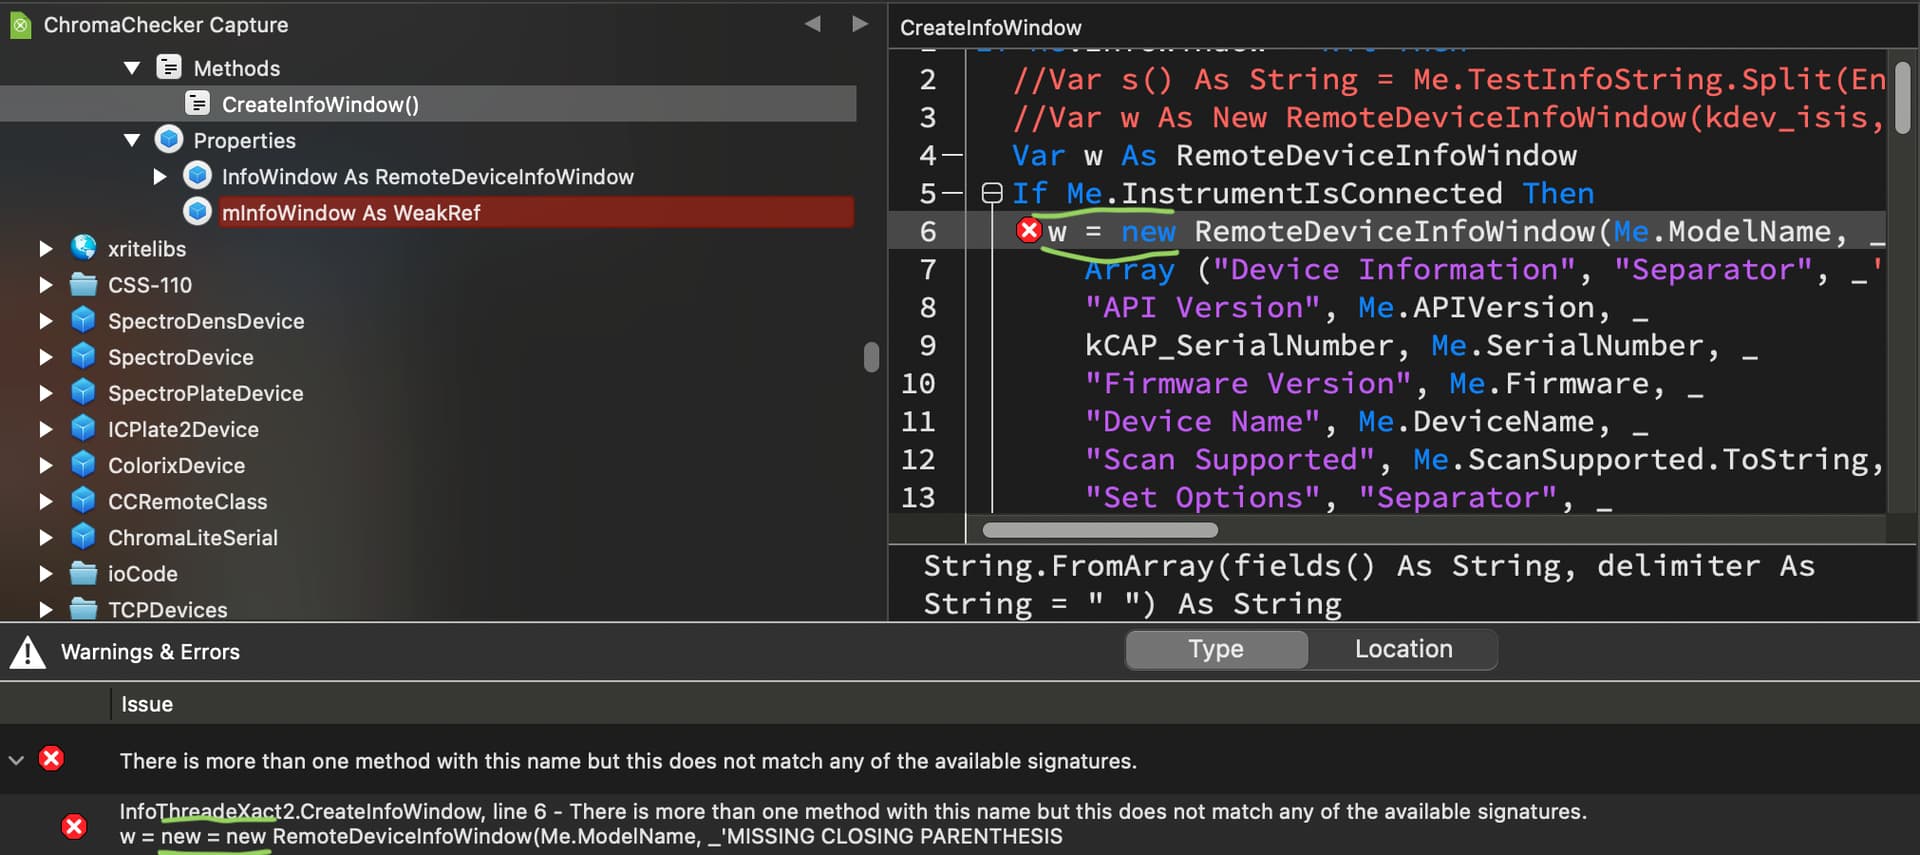Select mInfoWindow As WeakRef property
Screen dimensions: 1920x855
click(351, 212)
